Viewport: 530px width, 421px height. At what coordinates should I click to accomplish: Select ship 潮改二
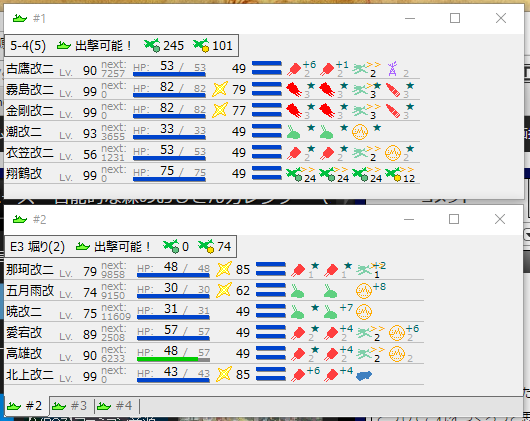pyautogui.click(x=24, y=132)
